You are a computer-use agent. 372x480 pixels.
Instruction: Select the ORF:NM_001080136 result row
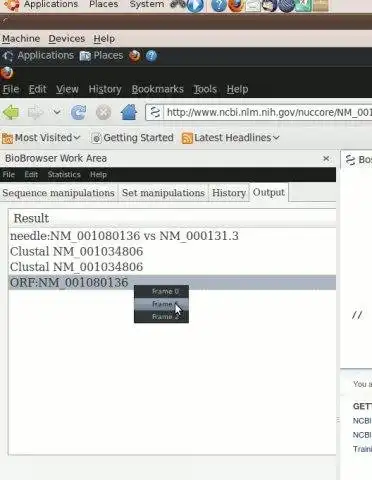pos(172,282)
